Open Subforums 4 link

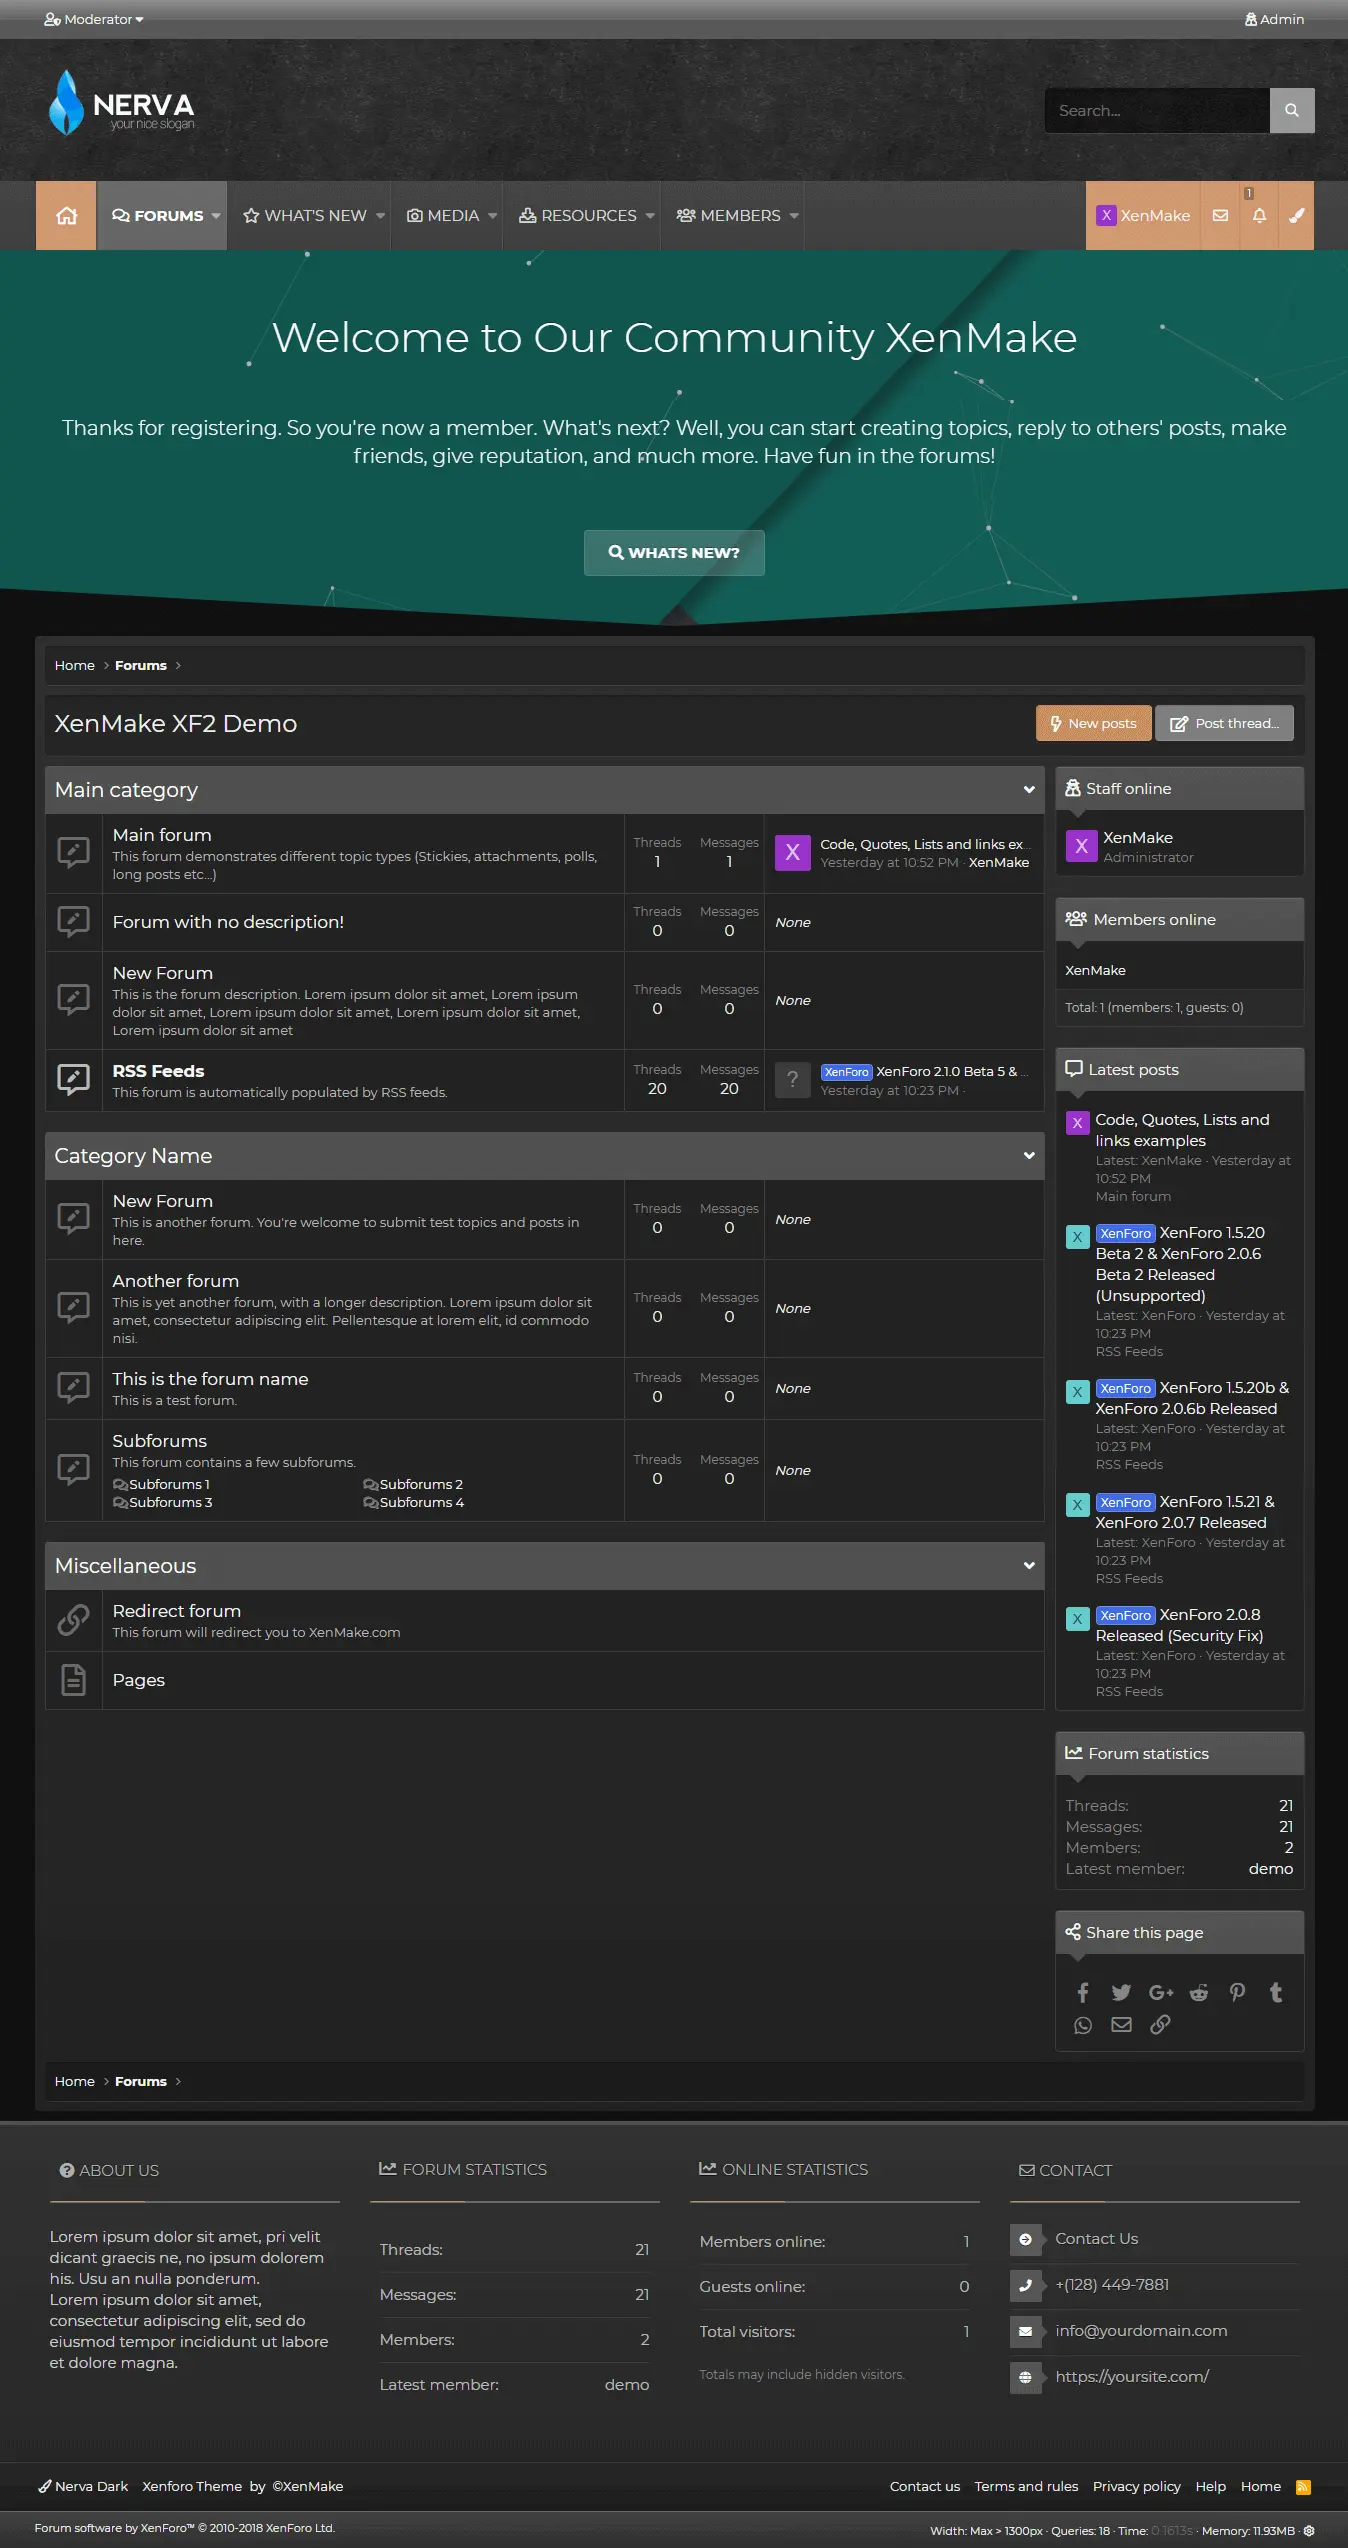[x=421, y=1502]
